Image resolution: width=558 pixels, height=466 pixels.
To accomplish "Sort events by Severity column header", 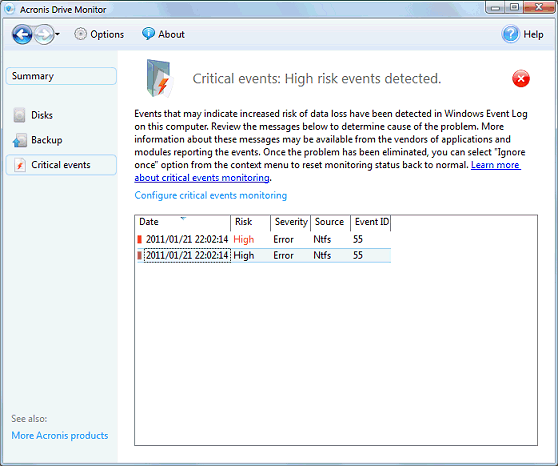I will point(291,222).
